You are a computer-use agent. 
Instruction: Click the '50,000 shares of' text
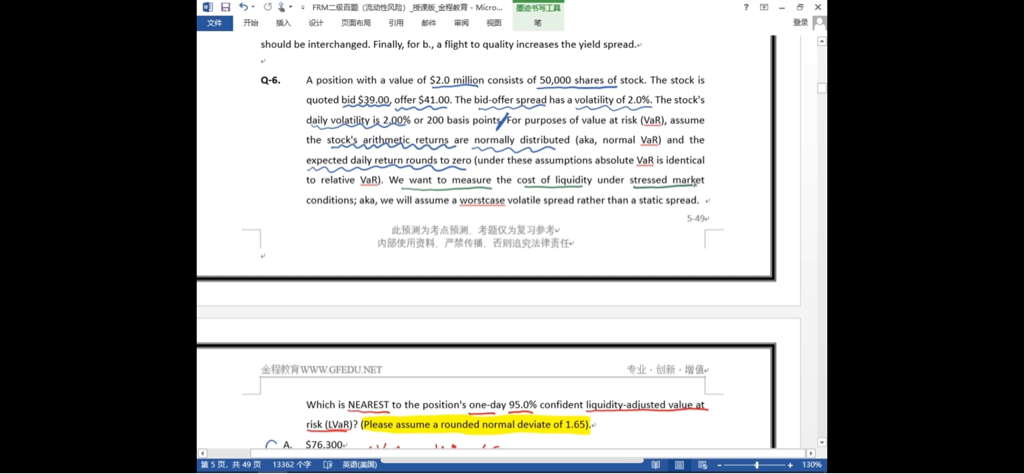[578, 80]
